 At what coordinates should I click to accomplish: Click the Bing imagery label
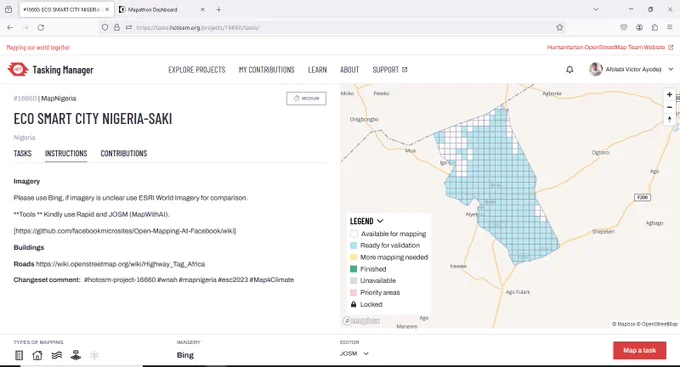[185, 355]
